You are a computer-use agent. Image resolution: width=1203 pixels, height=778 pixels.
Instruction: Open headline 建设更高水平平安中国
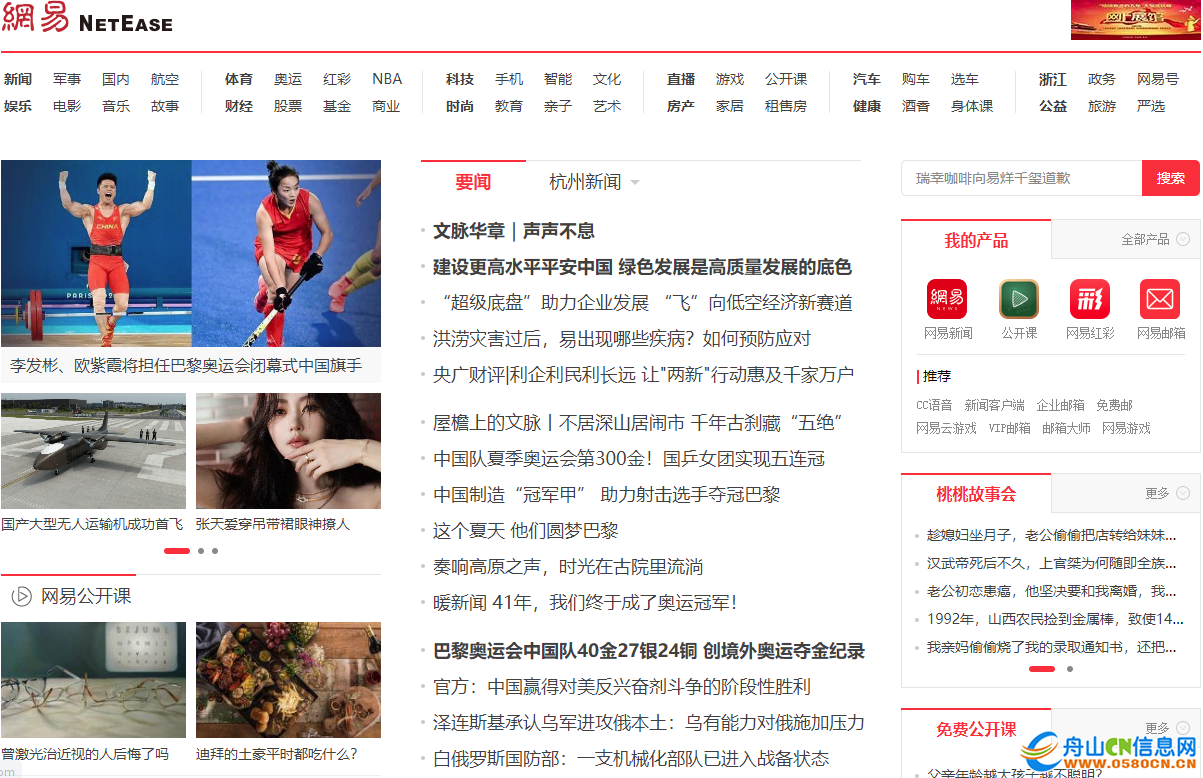tap(642, 267)
